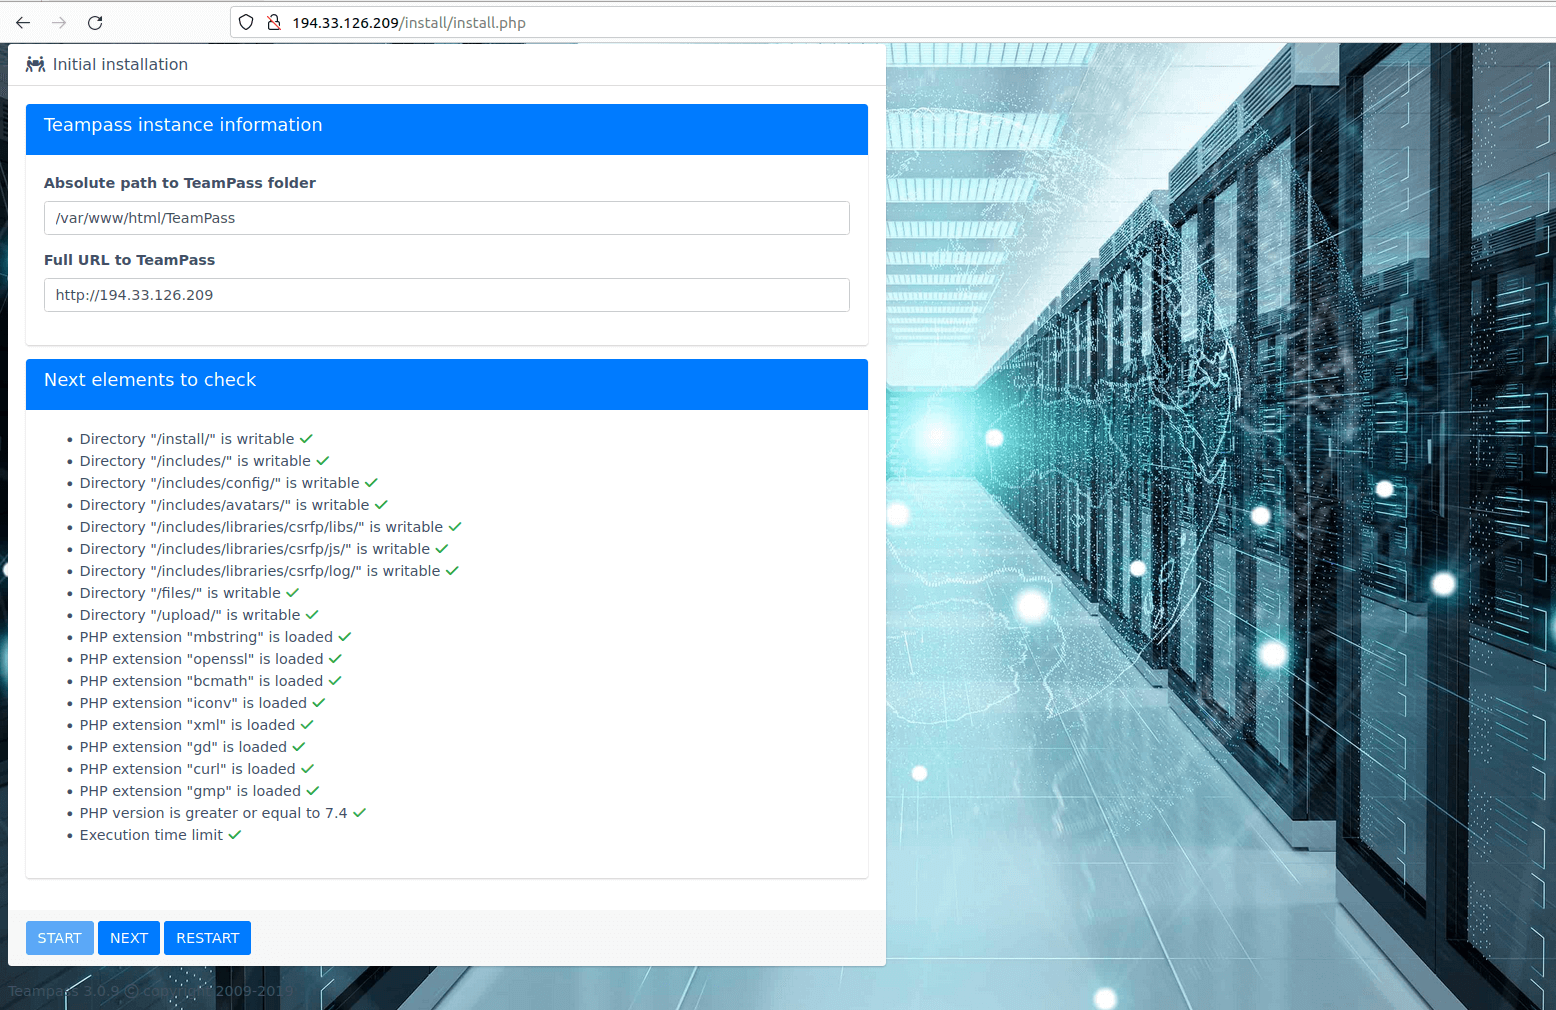Reload the page with refresh icon

coord(95,22)
